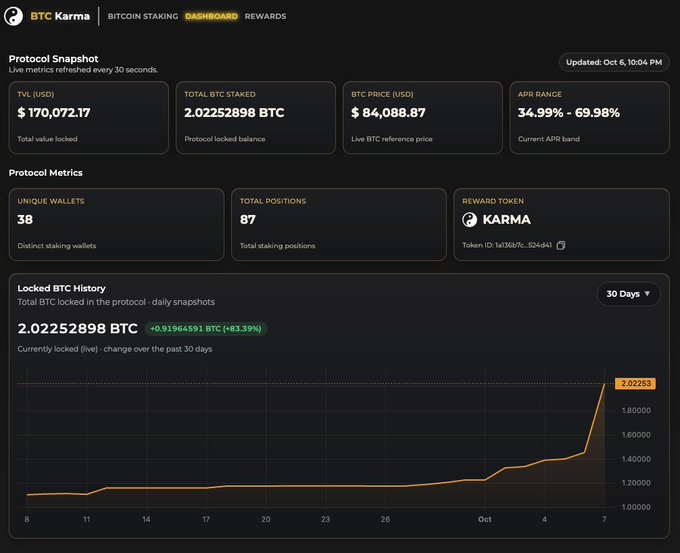Click the 1.00000 y-axis label
Image resolution: width=680 pixels, height=553 pixels.
(x=636, y=507)
